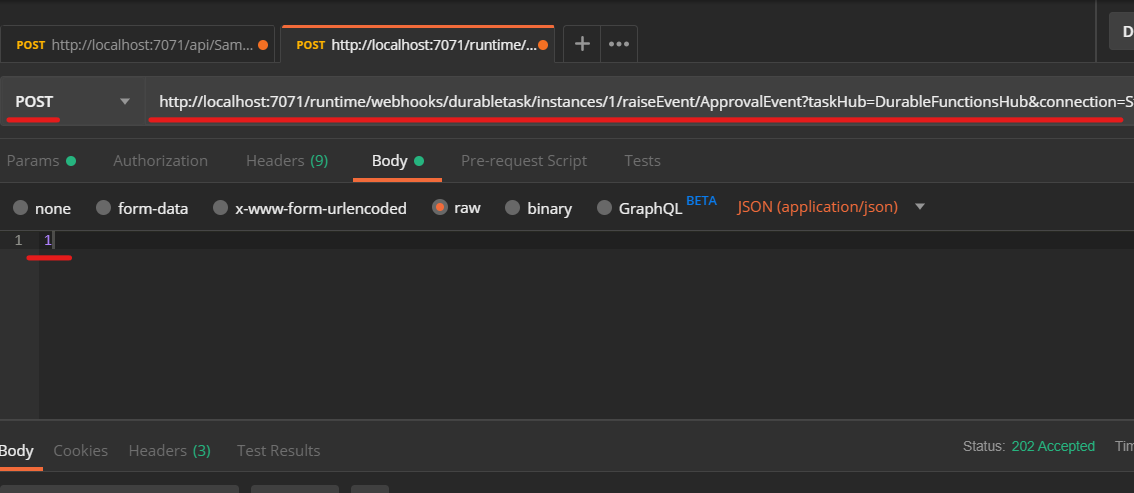Show the response Body tab
The image size is (1134, 493).
17,450
